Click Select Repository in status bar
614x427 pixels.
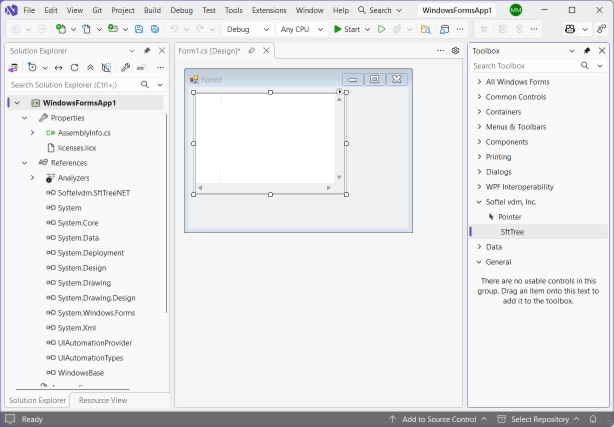click(x=538, y=419)
